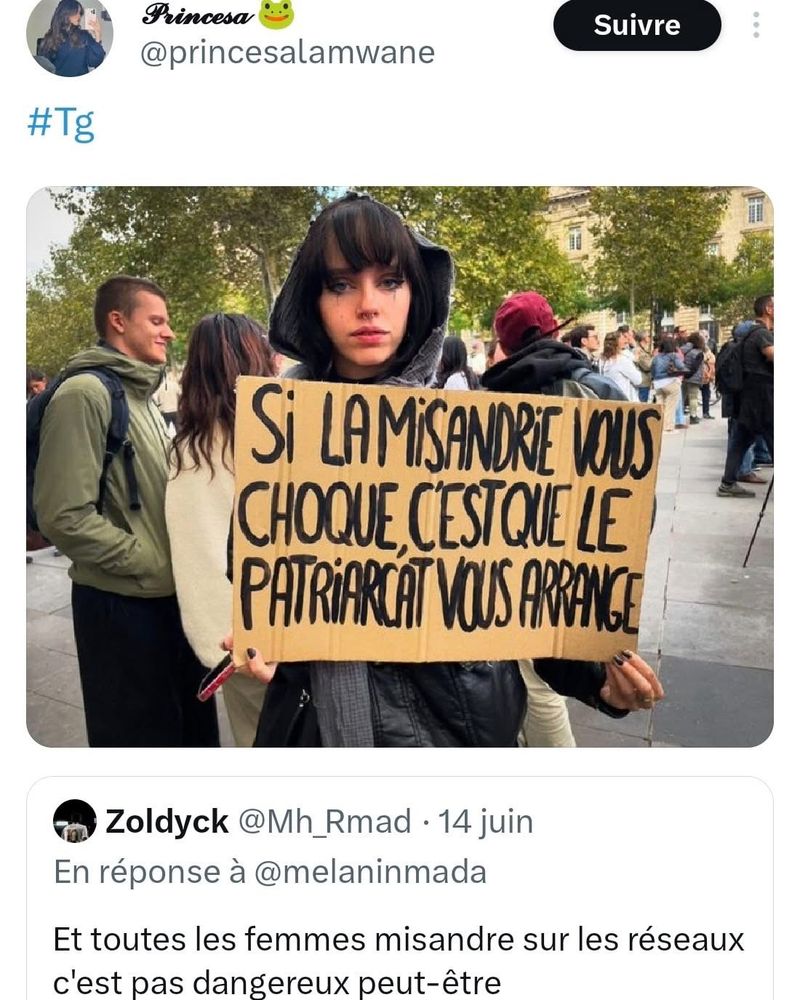Open the quoted tweet text about femmes misandre
Image resolution: width=800 pixels, height=1000 pixels.
click(x=399, y=961)
